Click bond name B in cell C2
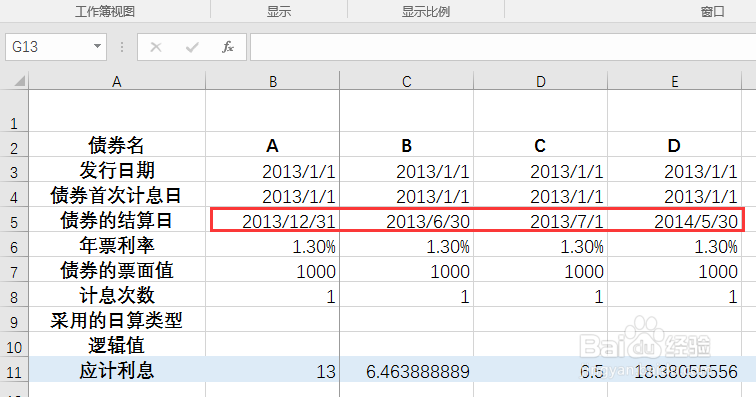Image resolution: width=756 pixels, height=397 pixels. pos(406,145)
